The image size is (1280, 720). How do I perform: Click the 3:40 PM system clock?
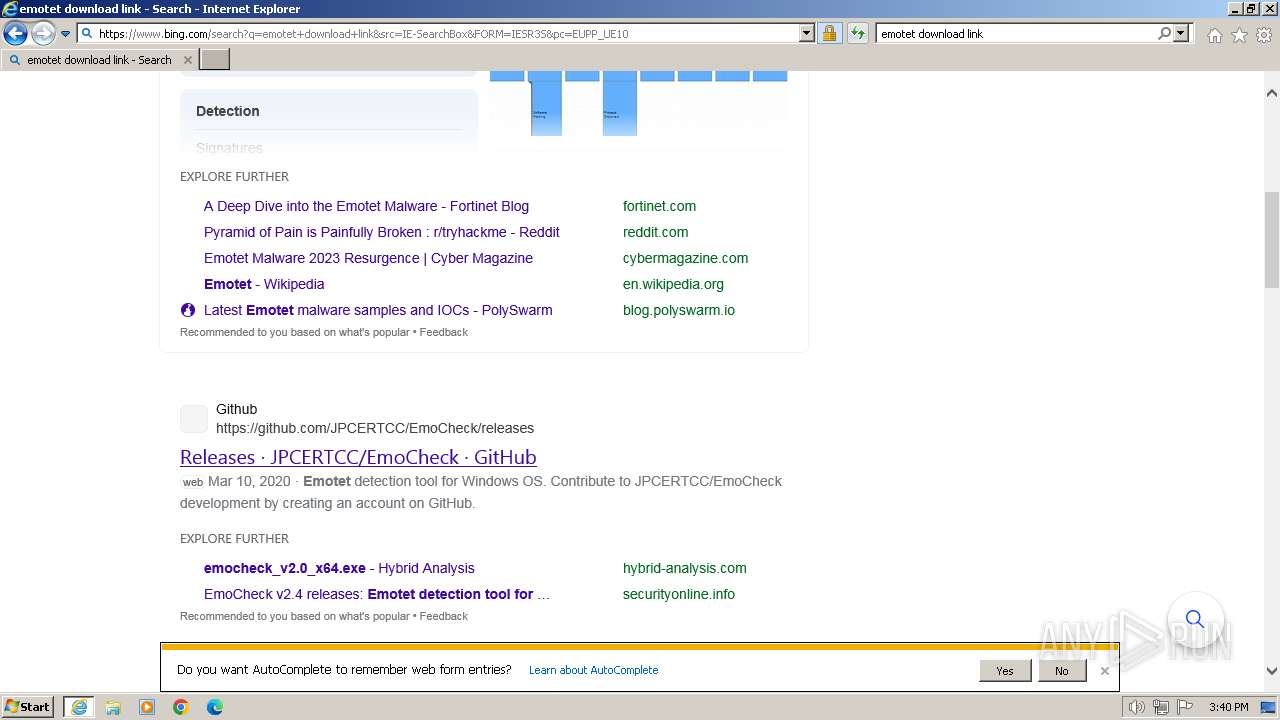coord(1228,707)
